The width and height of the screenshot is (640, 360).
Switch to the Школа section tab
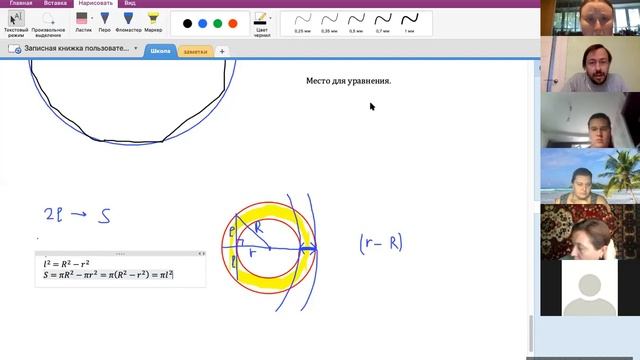160,51
